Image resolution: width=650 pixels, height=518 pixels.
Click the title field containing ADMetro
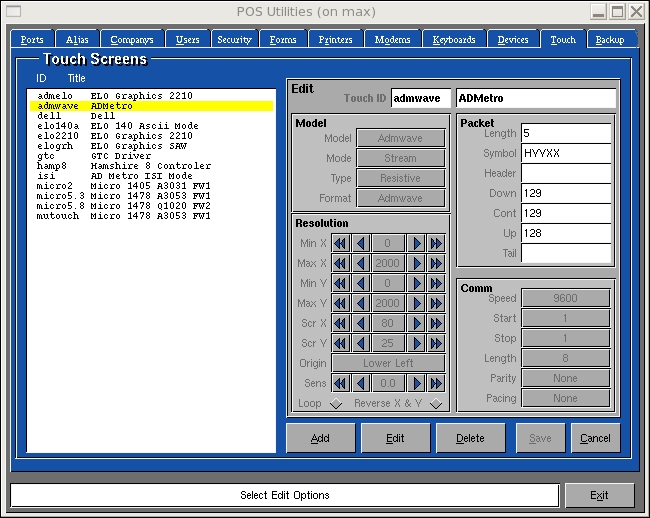536,98
